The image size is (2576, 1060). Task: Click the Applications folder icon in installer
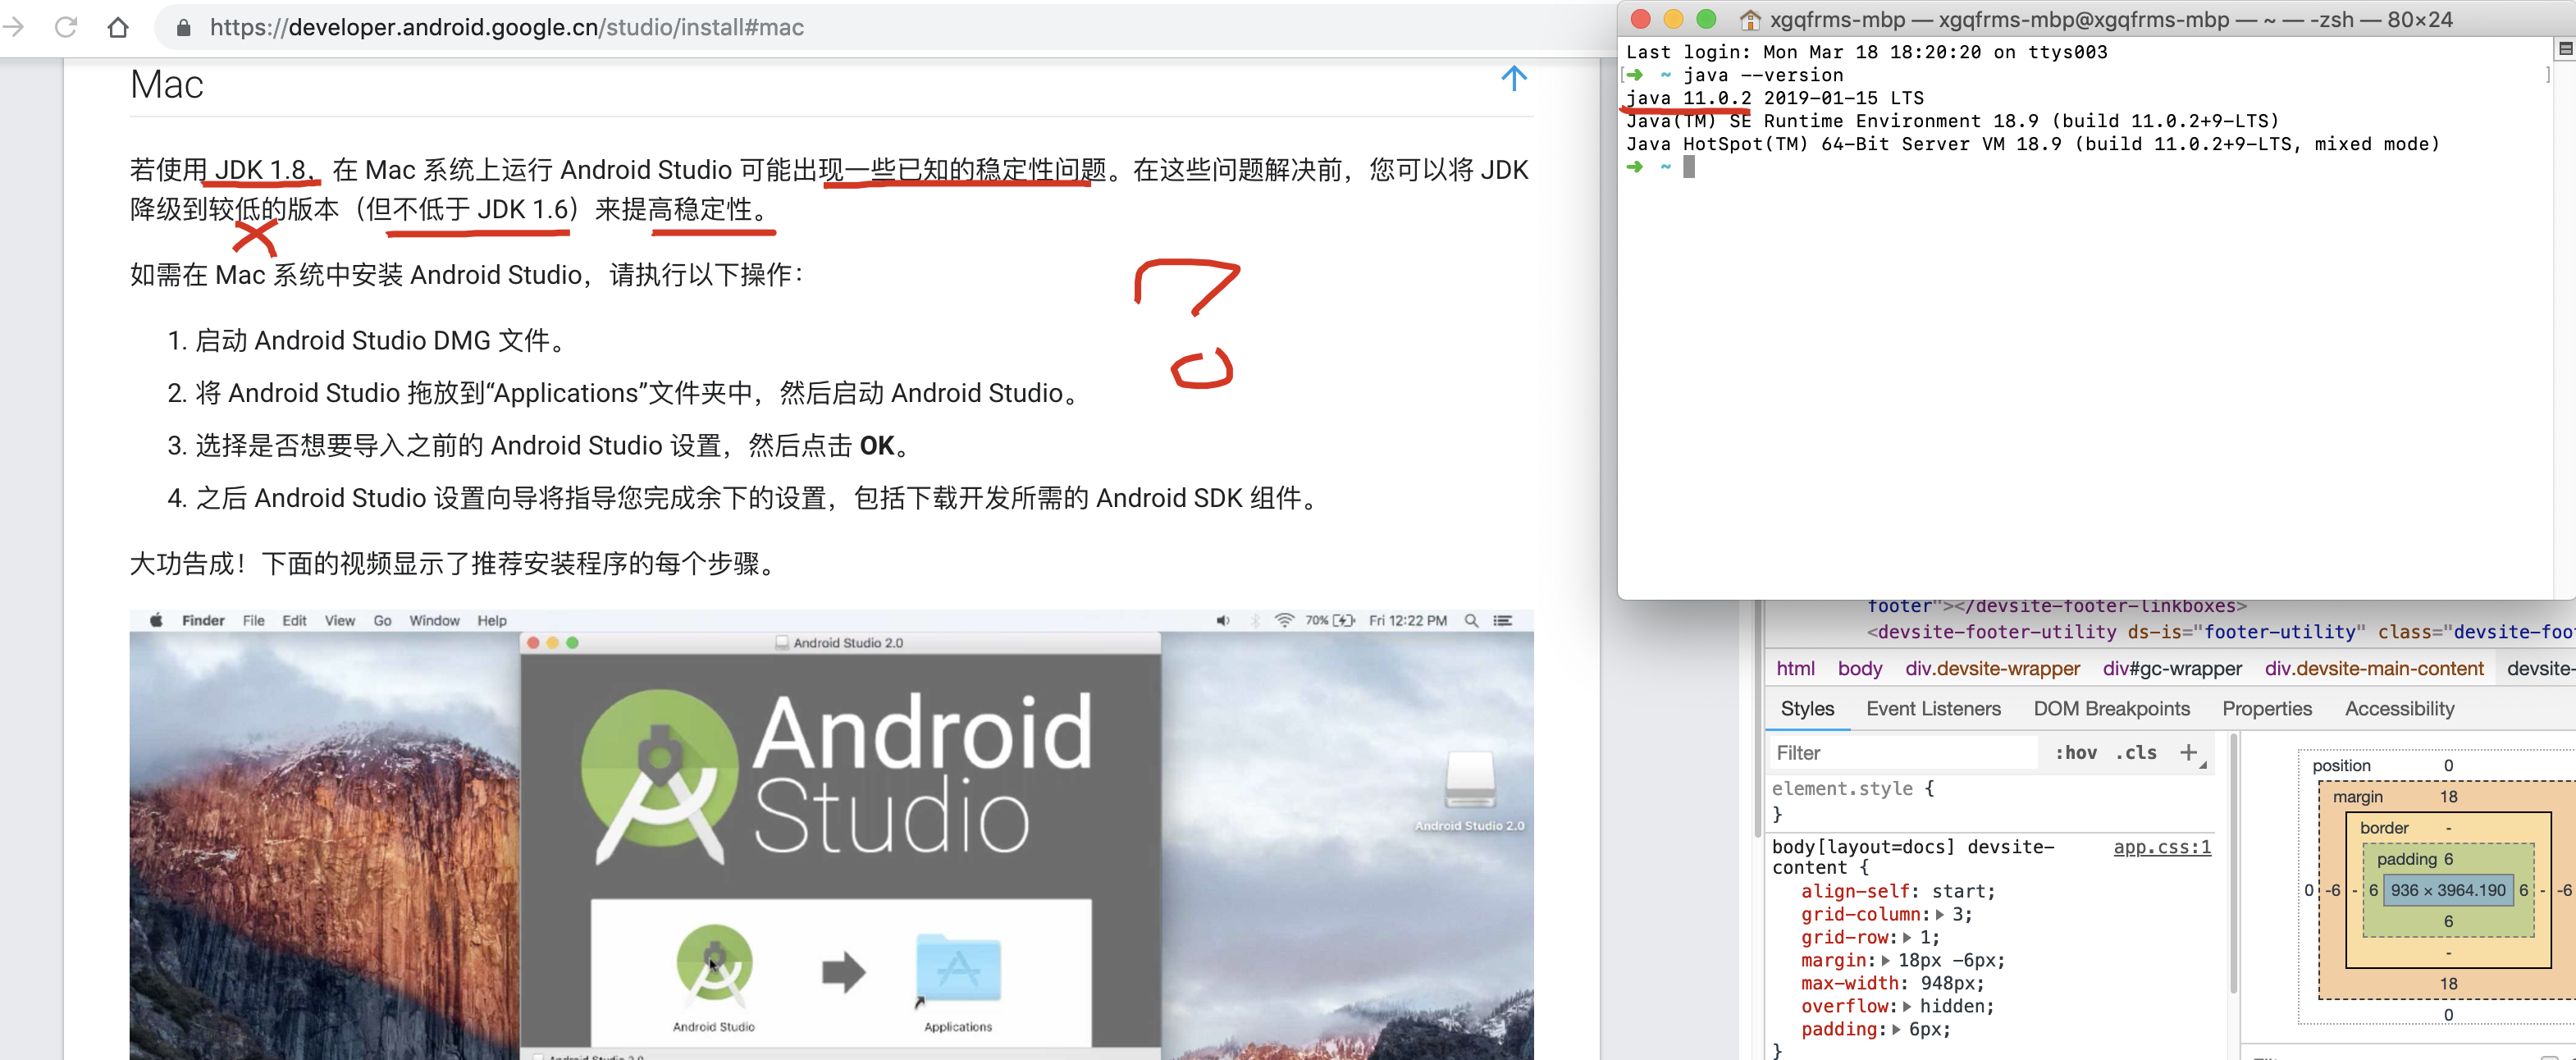coord(958,968)
